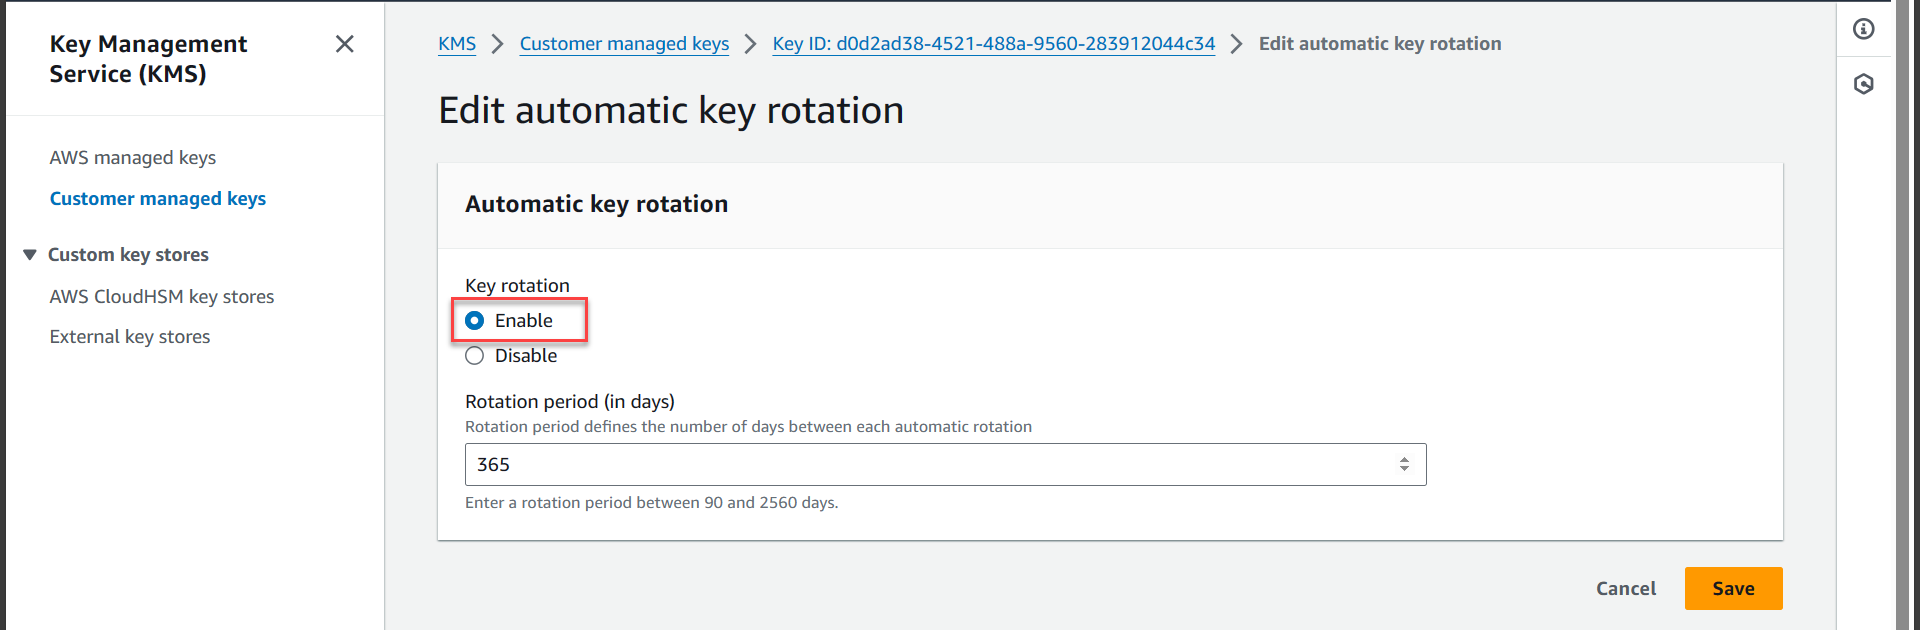Close the Key Management Service side panel
1920x630 pixels.
coord(344,44)
